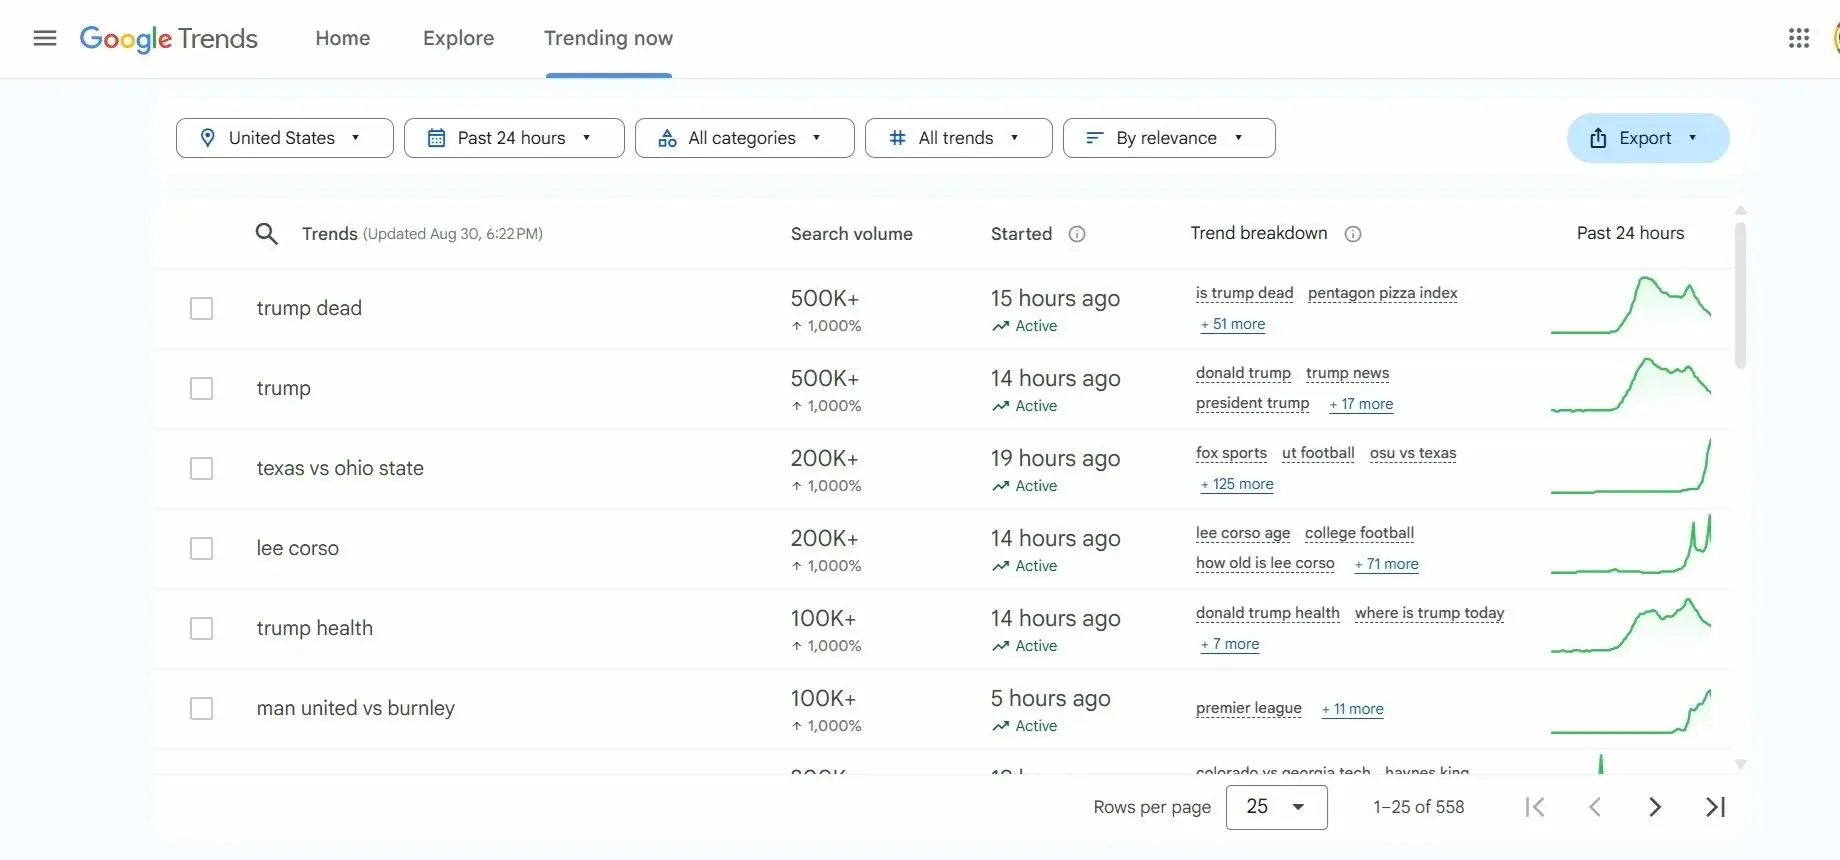Open the Google apps grid
The height and width of the screenshot is (860, 1840).
click(1799, 38)
